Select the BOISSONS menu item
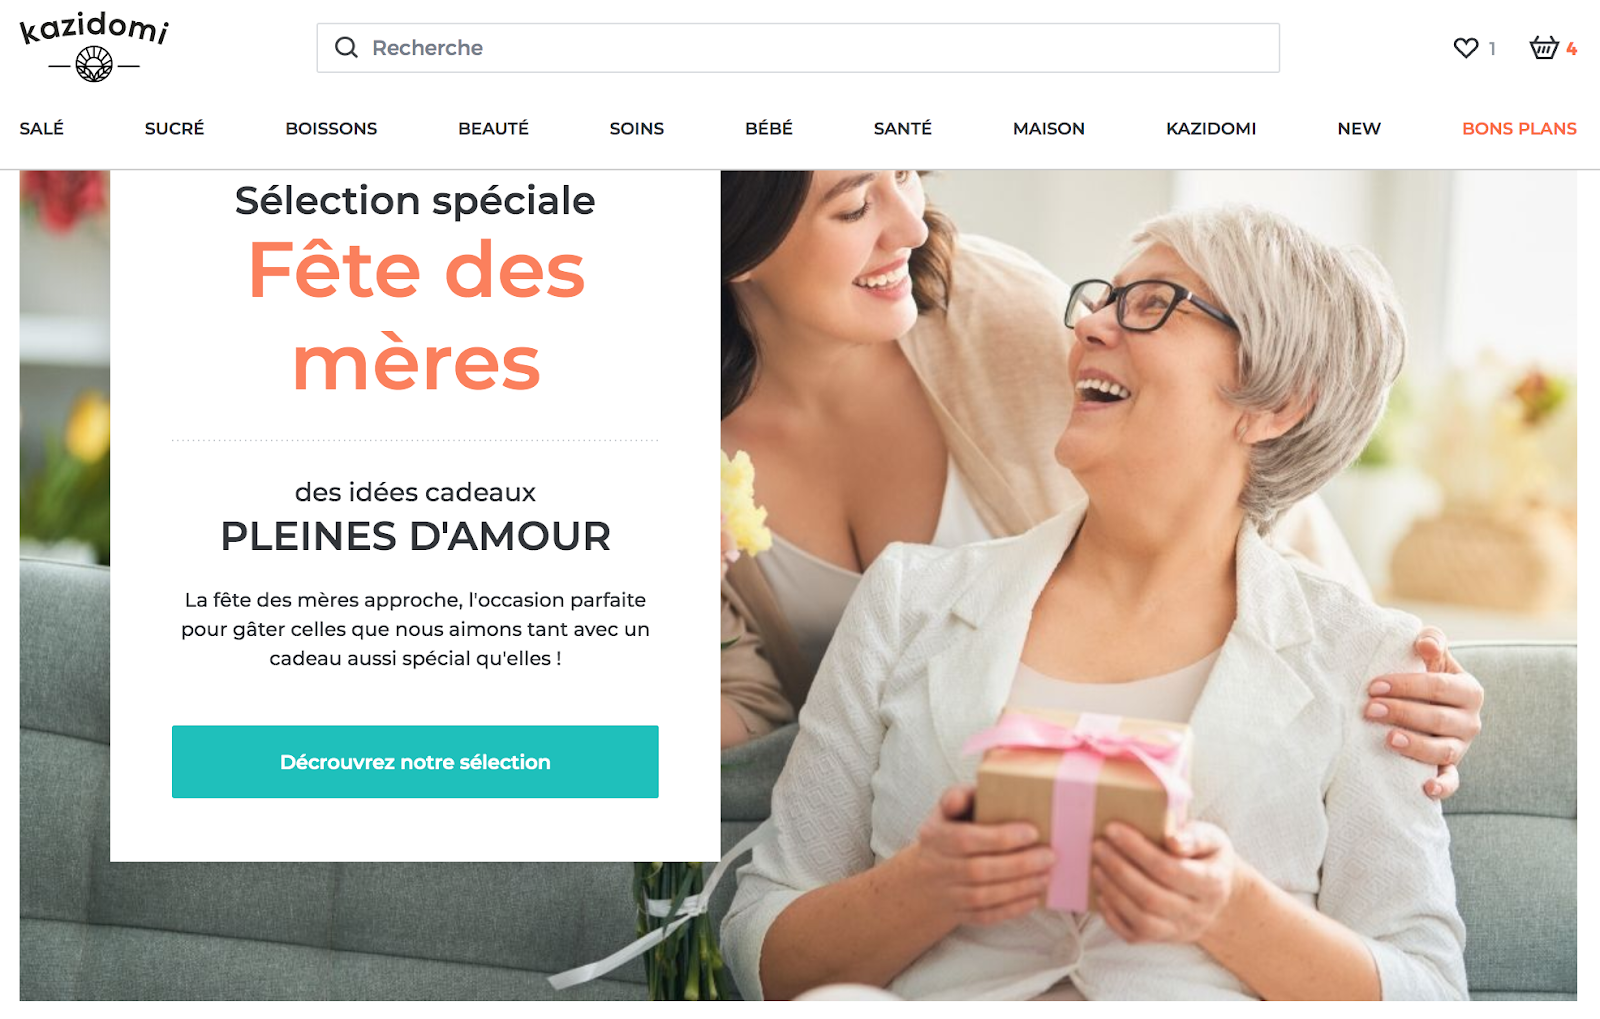This screenshot has height=1019, width=1600. point(331,128)
